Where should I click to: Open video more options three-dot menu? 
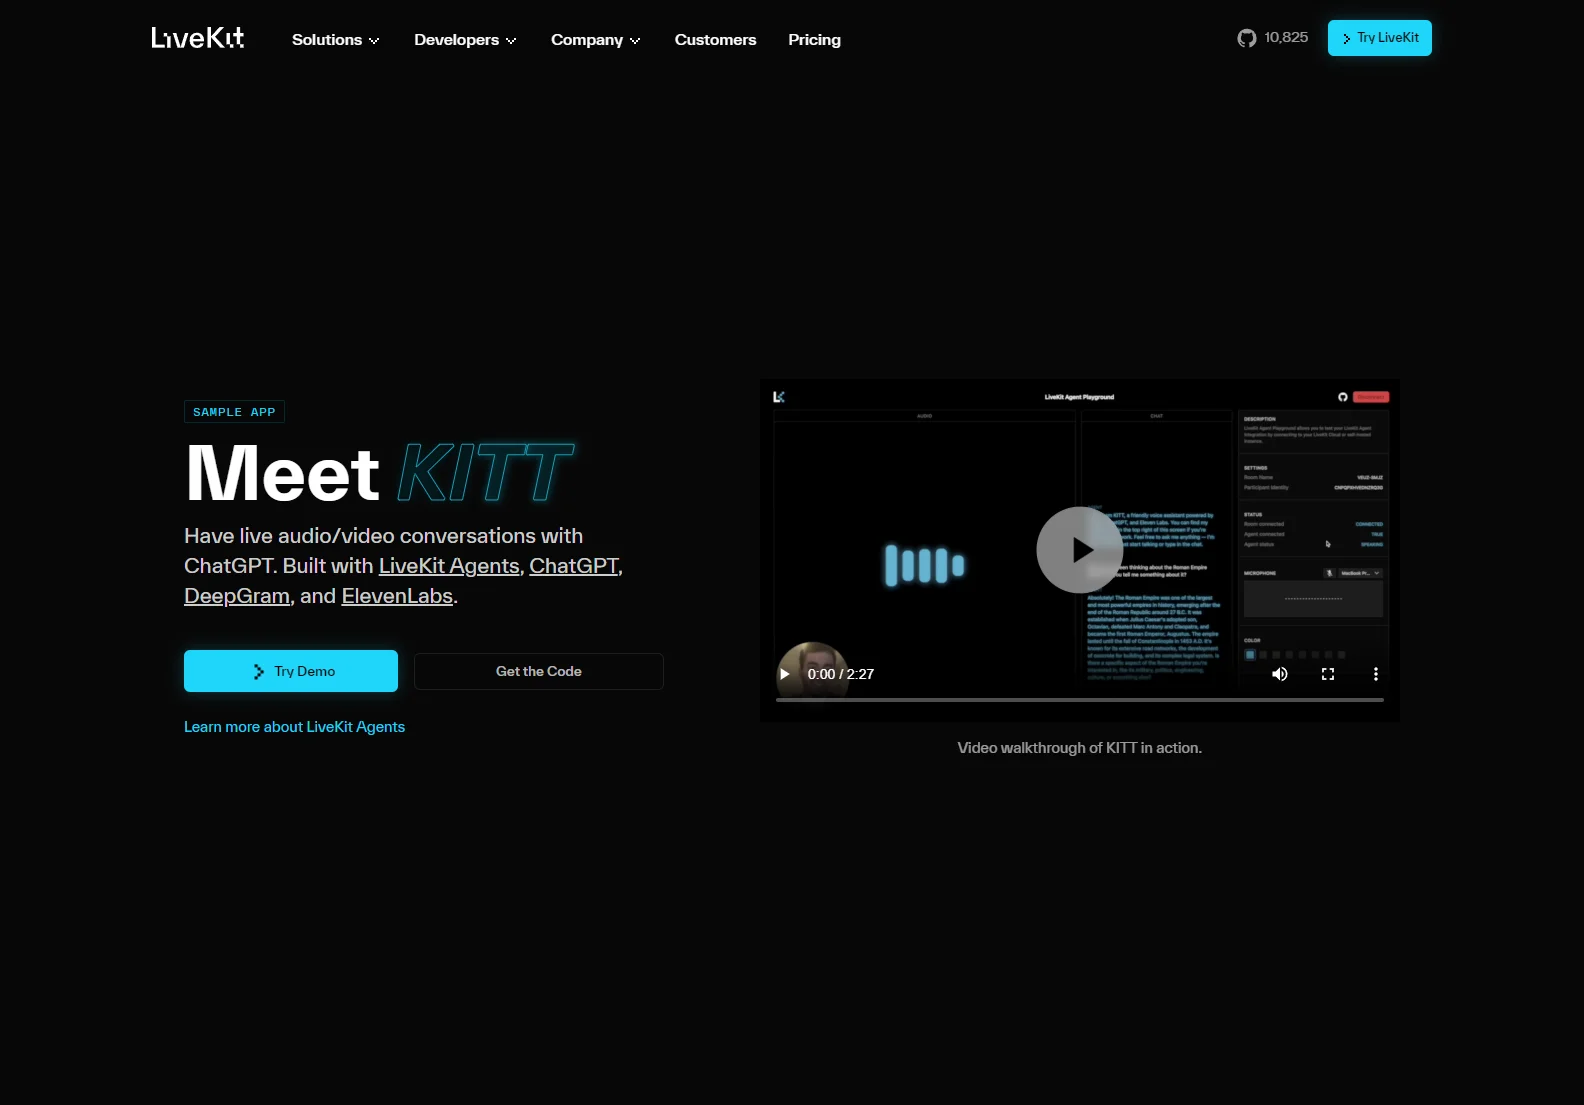pyautogui.click(x=1376, y=674)
